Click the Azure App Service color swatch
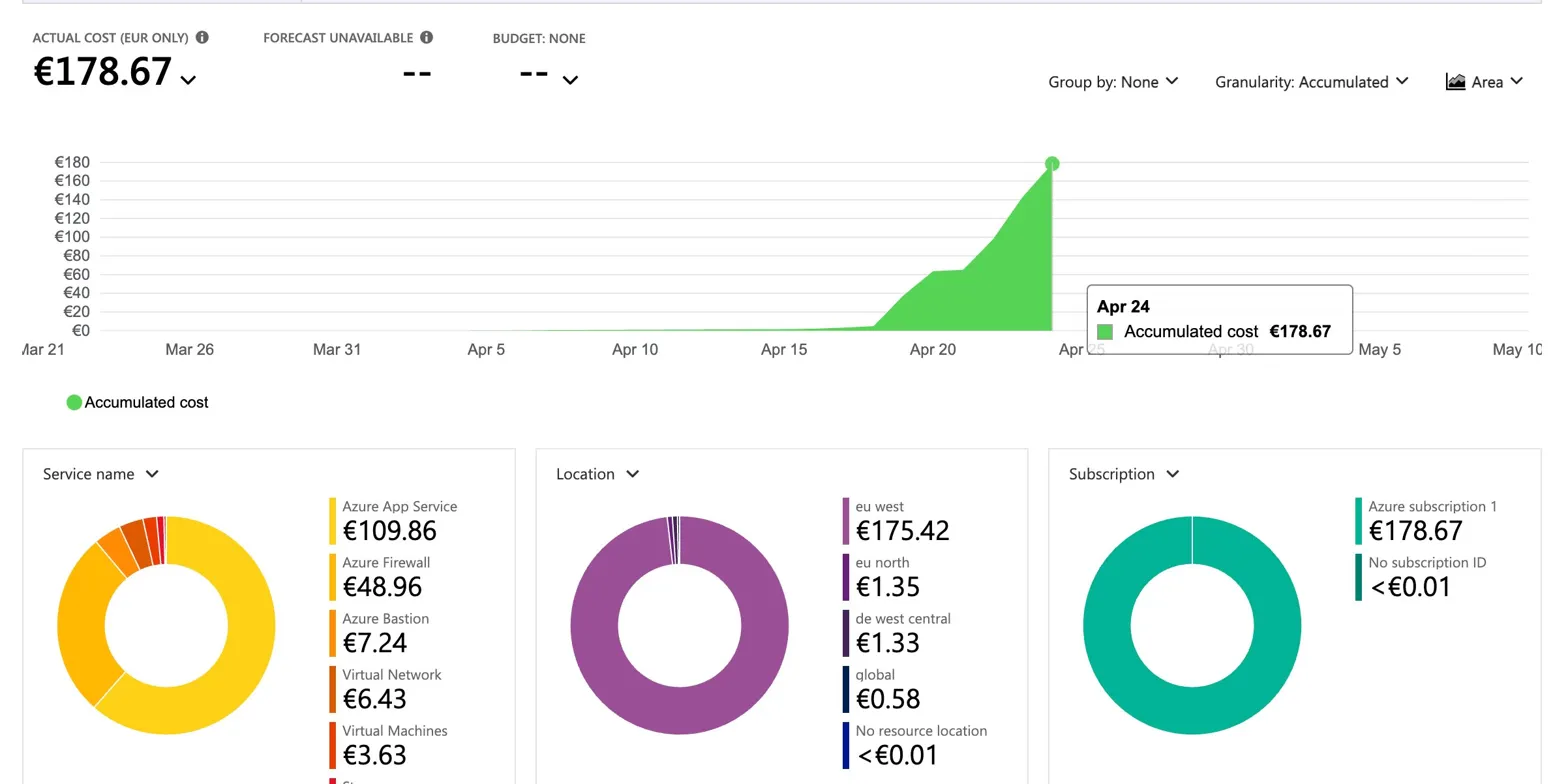 tap(333, 521)
